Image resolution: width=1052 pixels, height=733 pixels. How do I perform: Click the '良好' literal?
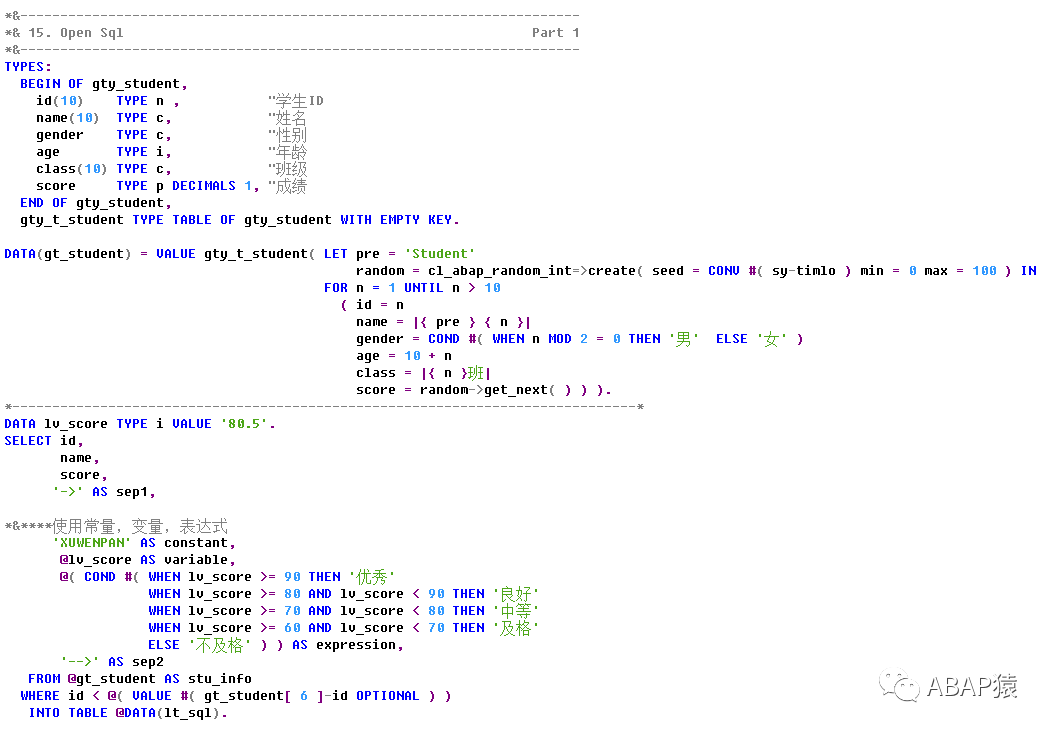pyautogui.click(x=516, y=594)
